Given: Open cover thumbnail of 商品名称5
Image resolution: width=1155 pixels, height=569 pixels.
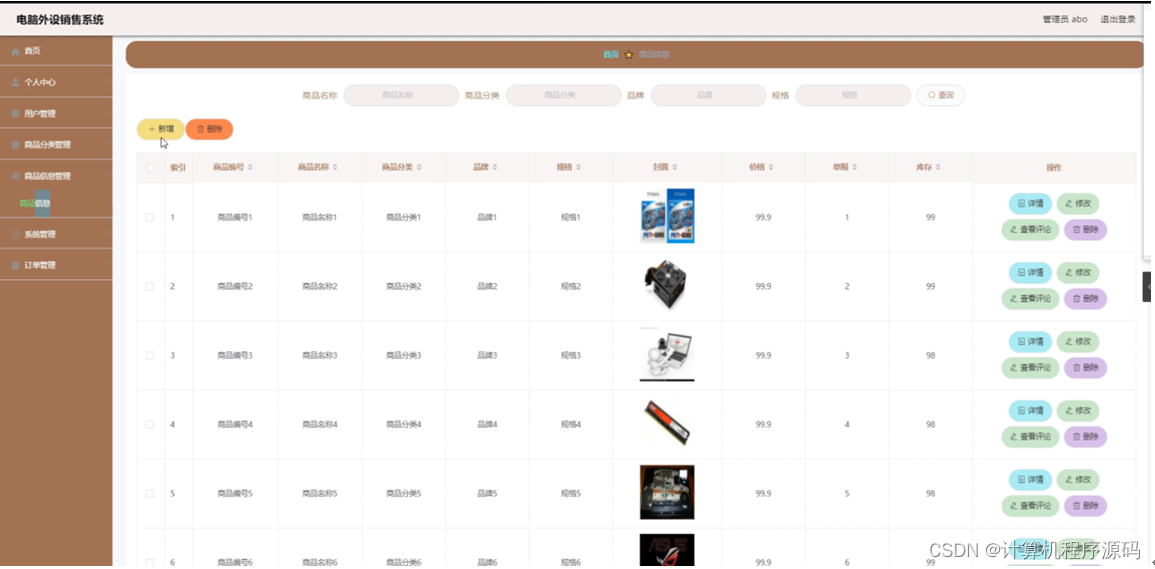Looking at the screenshot, I should pos(667,492).
